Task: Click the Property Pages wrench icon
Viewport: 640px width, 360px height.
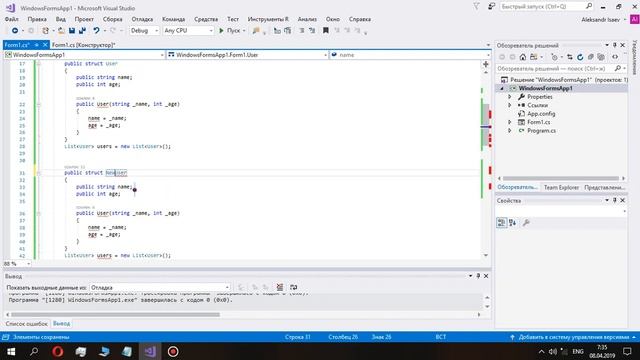Action: coord(527,222)
